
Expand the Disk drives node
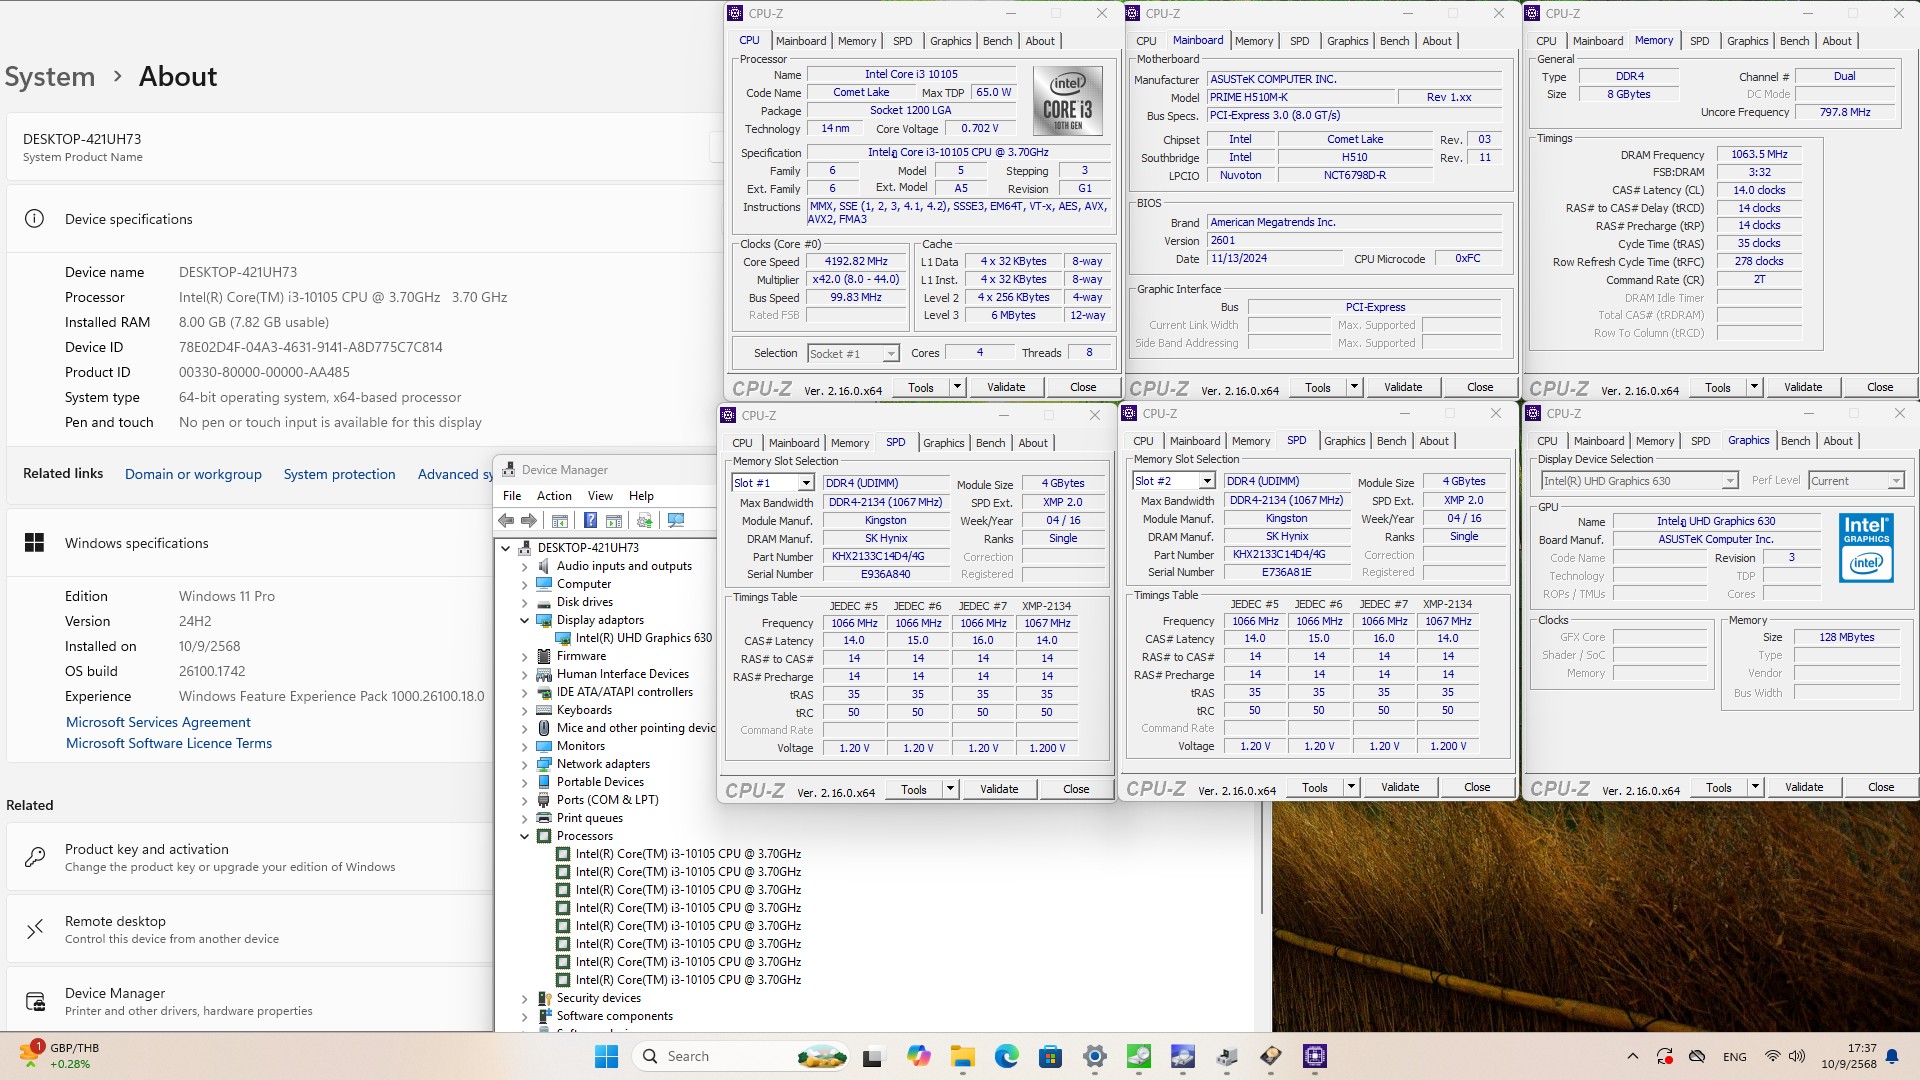(x=524, y=602)
